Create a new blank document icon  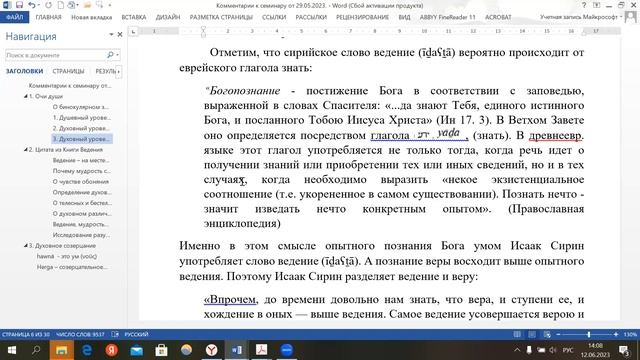tap(60, 5)
